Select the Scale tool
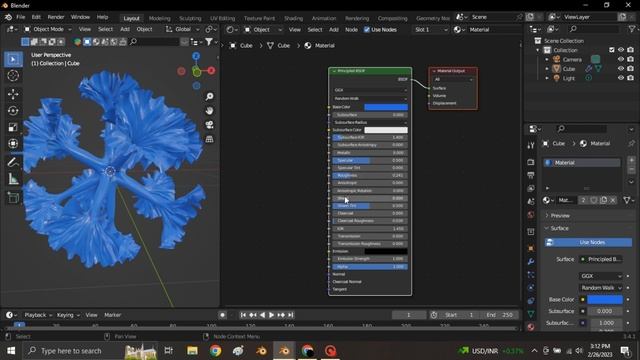Viewport: 640px width, 360px height. coord(13,127)
